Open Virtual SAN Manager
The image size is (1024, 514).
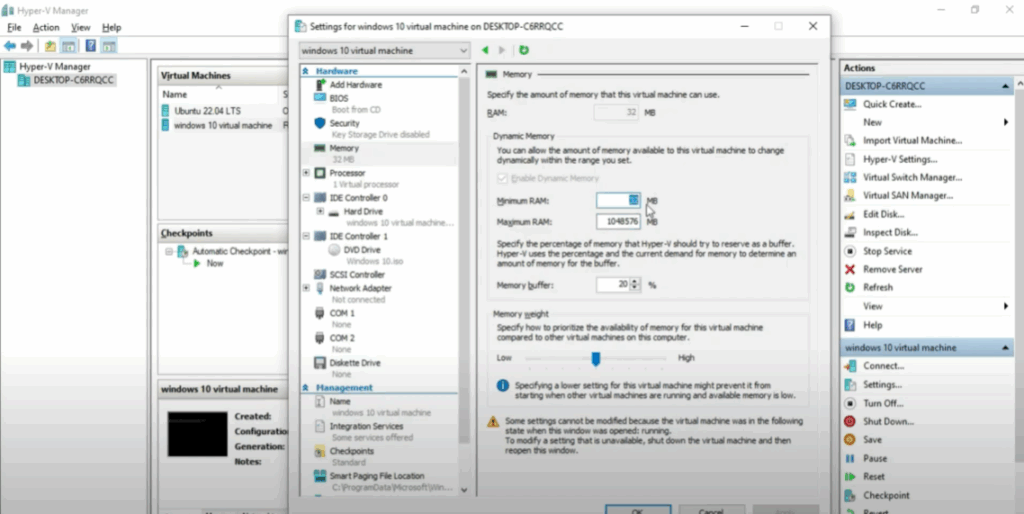point(908,195)
